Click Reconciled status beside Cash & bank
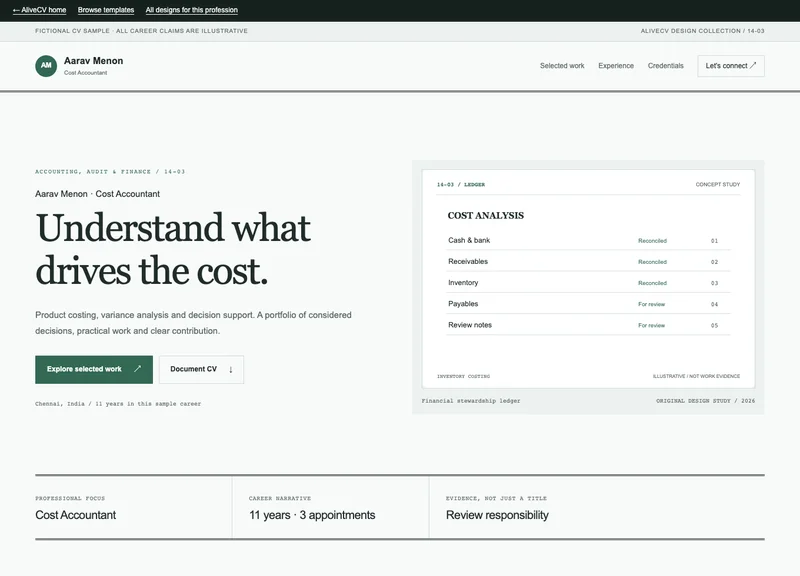This screenshot has width=800, height=576. point(652,241)
